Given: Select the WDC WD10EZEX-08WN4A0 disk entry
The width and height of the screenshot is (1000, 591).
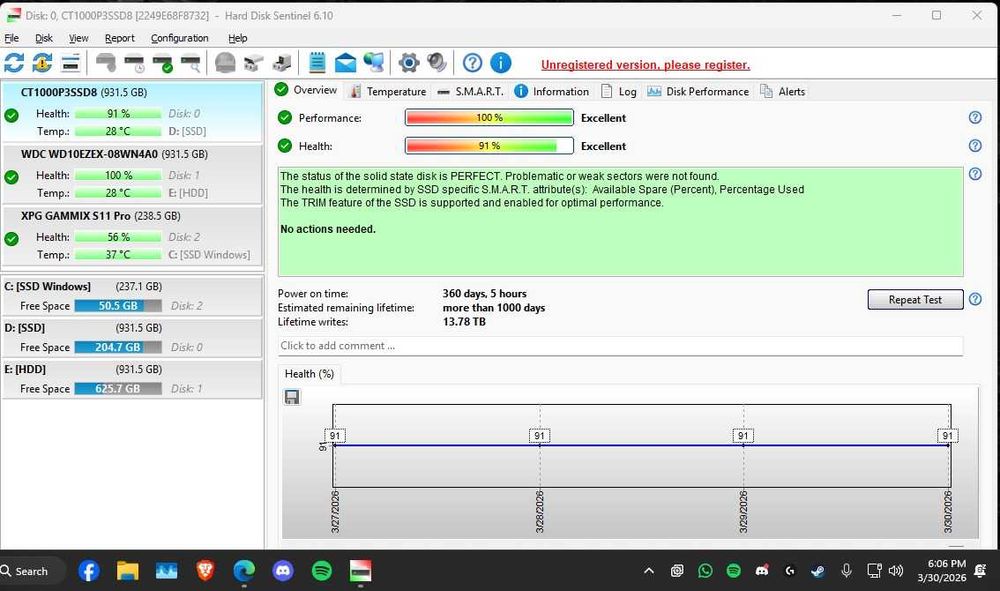Looking at the screenshot, I should tap(132, 173).
